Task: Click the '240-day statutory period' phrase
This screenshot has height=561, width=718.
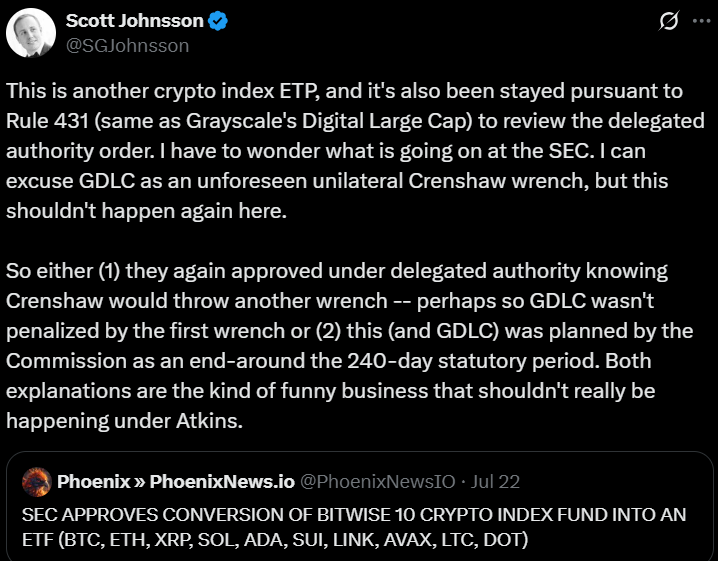Action: pyautogui.click(x=473, y=361)
